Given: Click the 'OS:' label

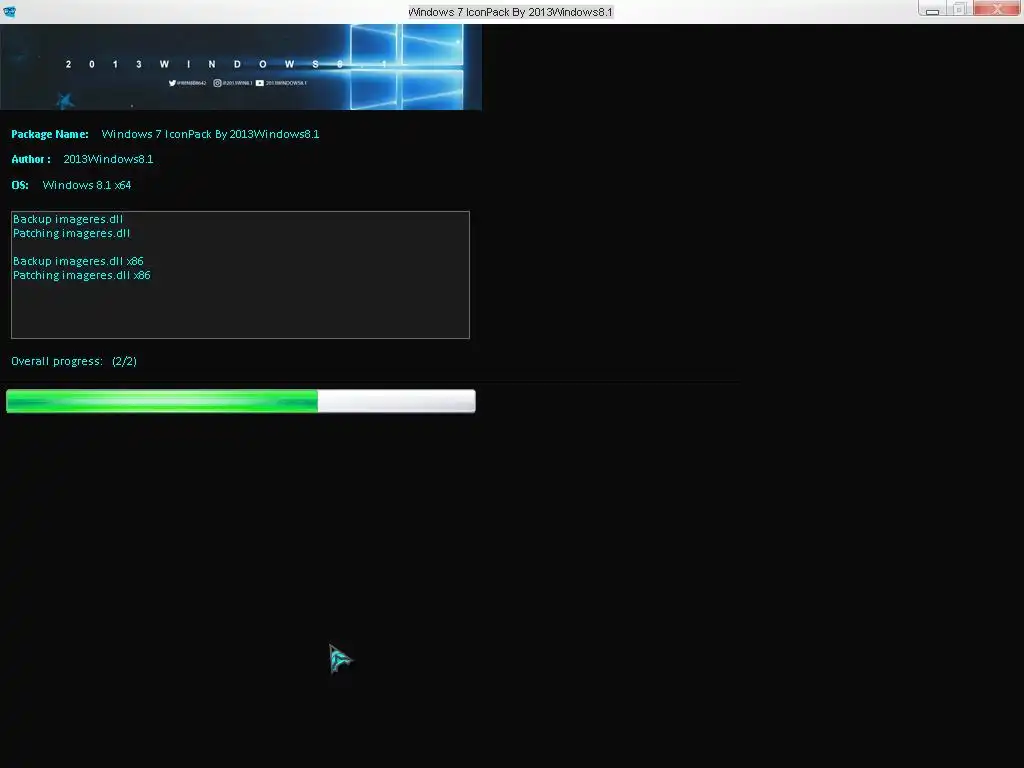Looking at the screenshot, I should (20, 185).
